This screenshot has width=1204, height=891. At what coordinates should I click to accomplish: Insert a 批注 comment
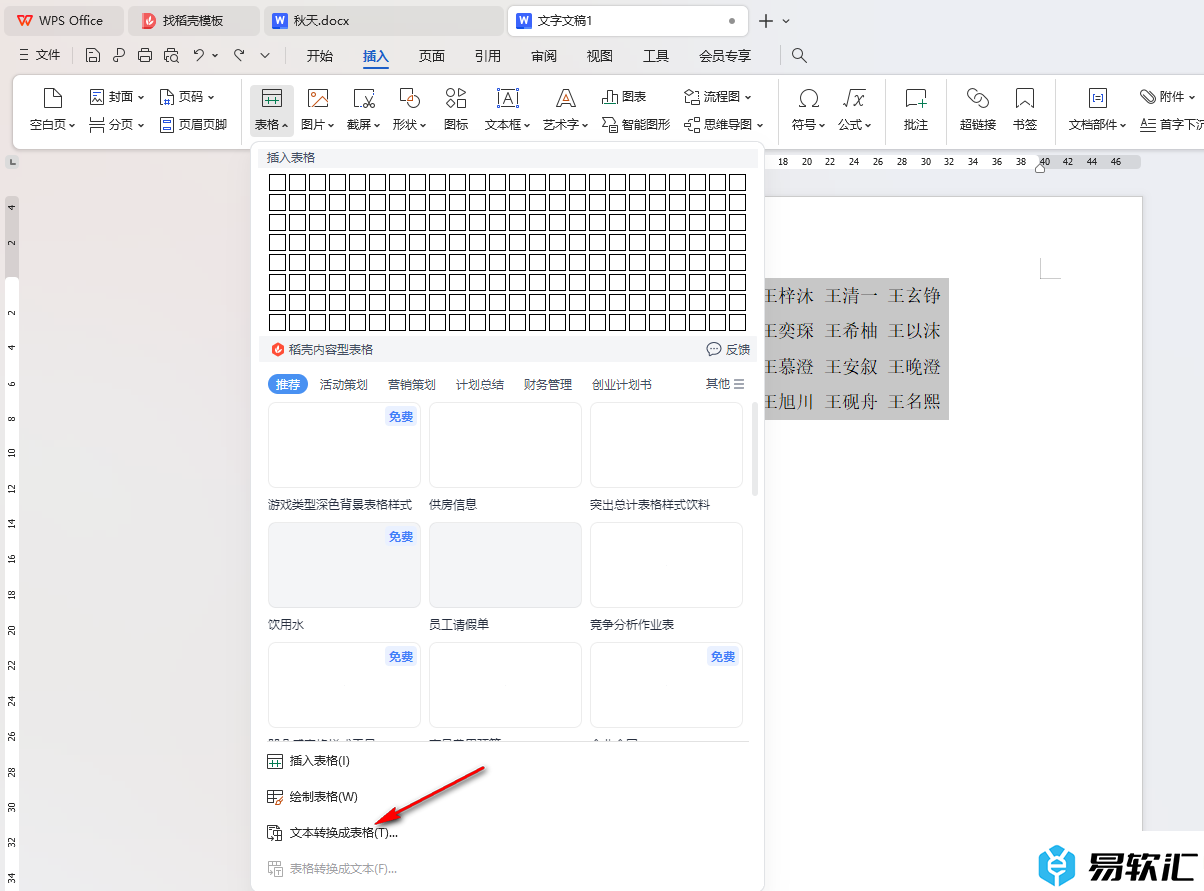coord(916,110)
